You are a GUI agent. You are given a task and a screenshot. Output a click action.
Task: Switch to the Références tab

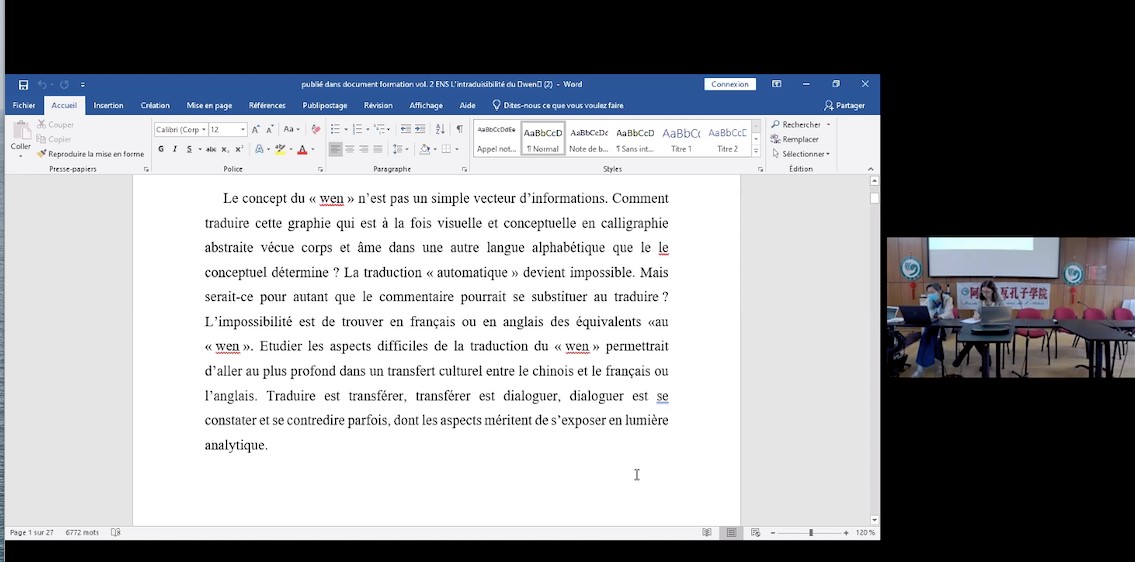click(267, 105)
